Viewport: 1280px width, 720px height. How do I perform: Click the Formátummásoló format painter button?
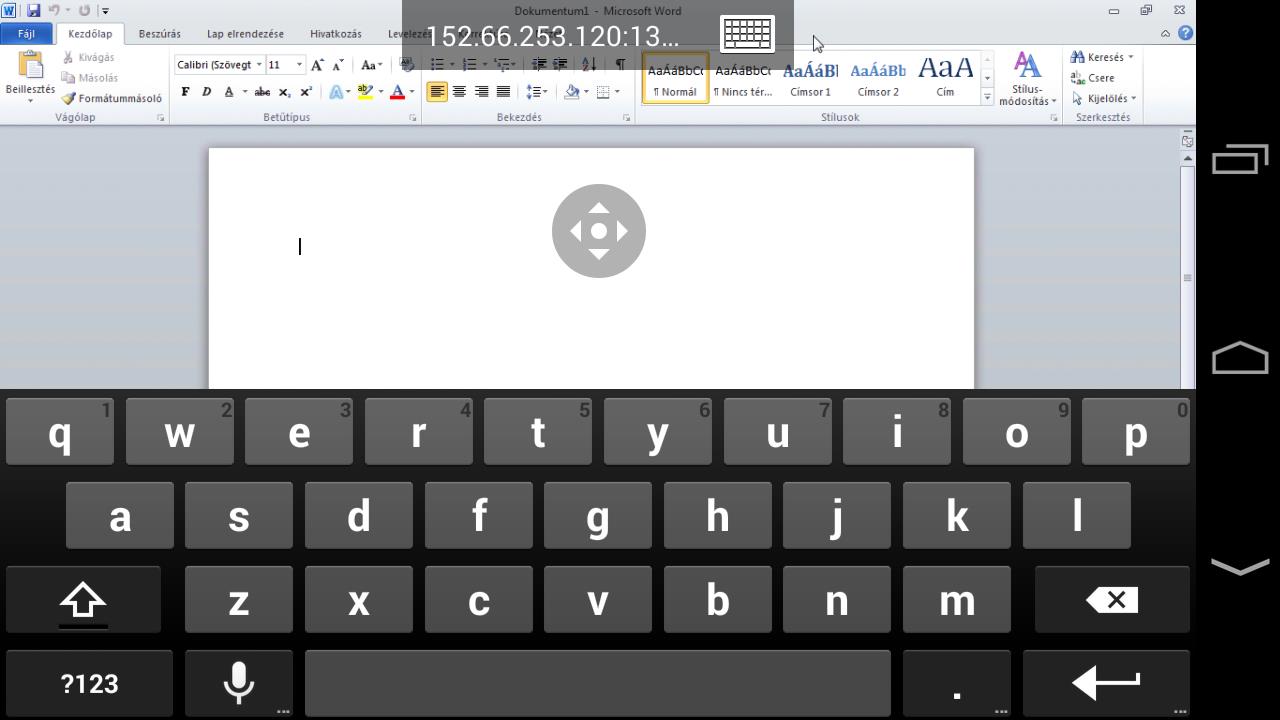click(111, 98)
